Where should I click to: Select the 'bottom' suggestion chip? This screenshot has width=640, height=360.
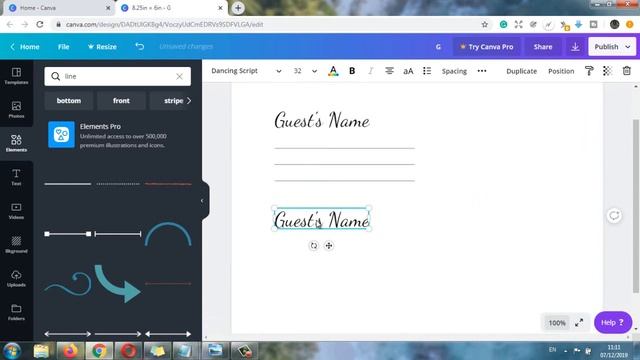[69, 100]
